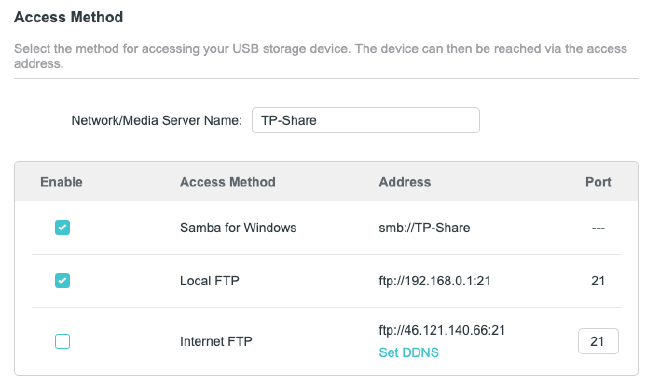This screenshot has height=387, width=660.
Task: Disable the Samba for Windows checkbox
Action: coord(62,228)
